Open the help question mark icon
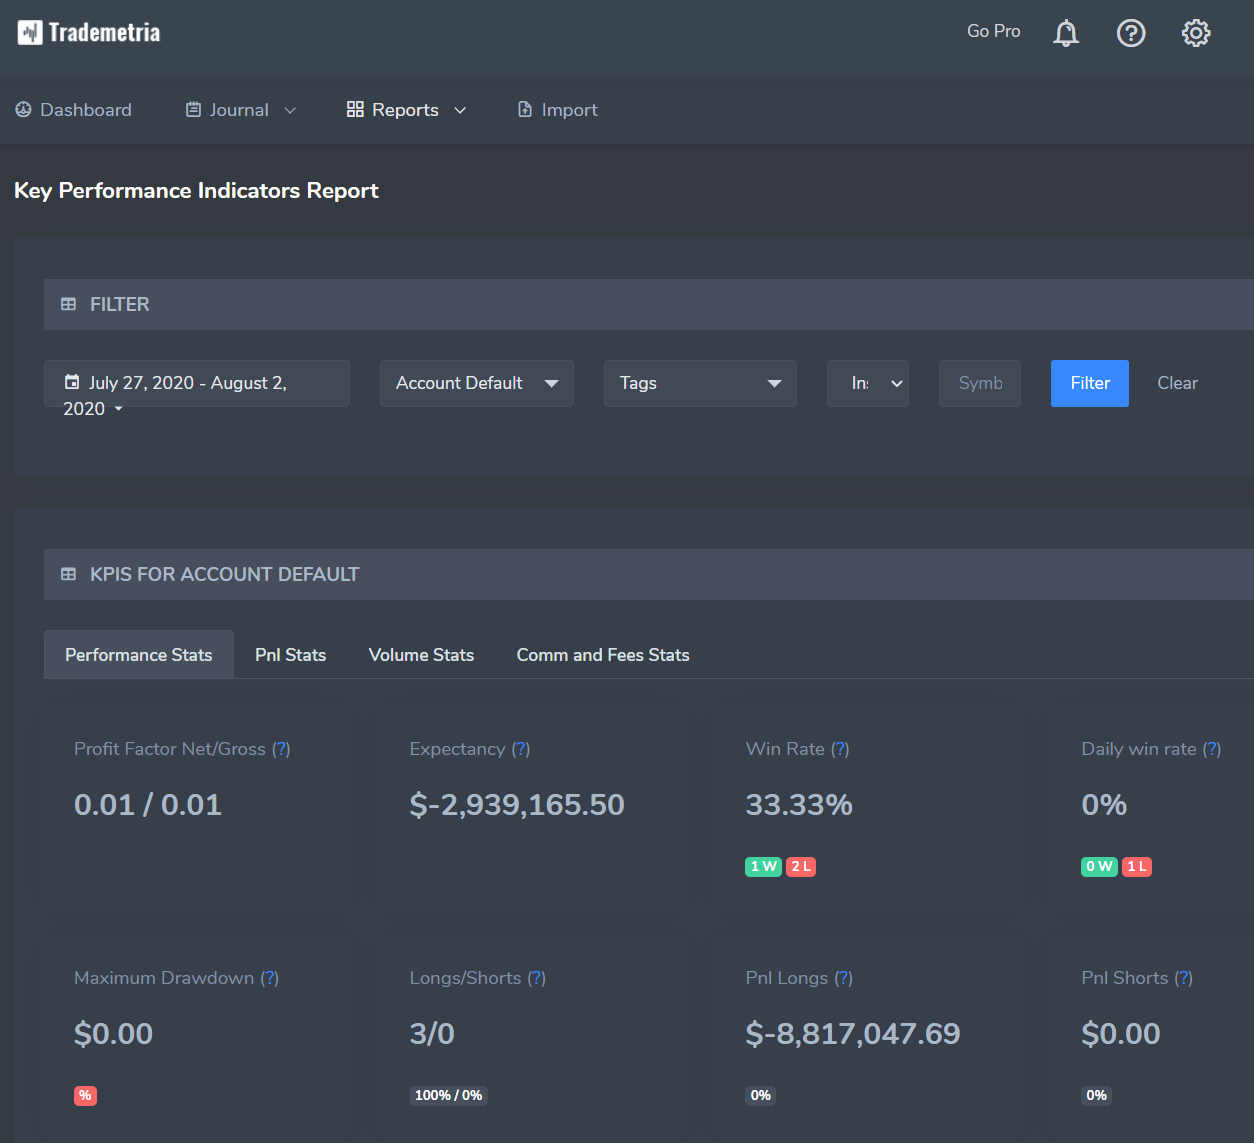The image size is (1254, 1143). (1131, 33)
